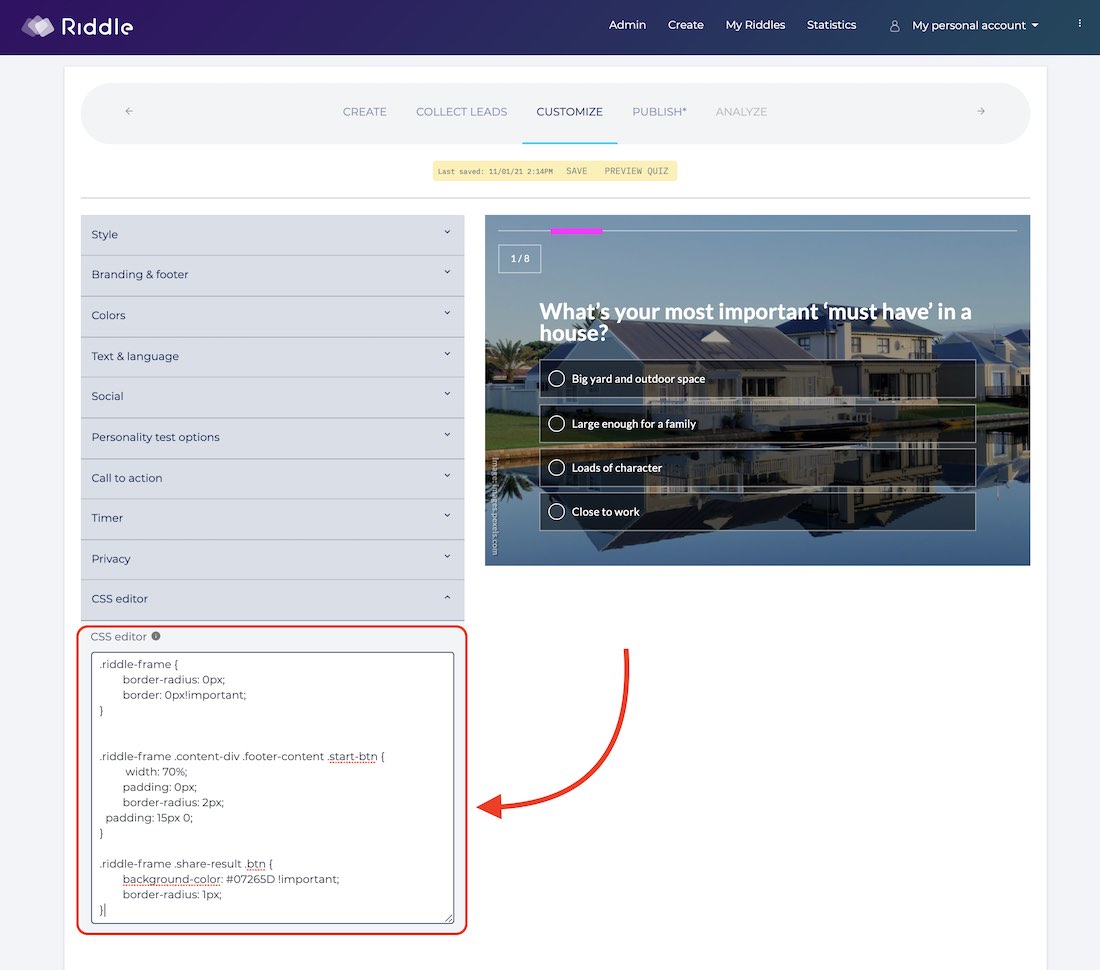Expand the Branding & footer section
The width and height of the screenshot is (1100, 970).
(272, 275)
